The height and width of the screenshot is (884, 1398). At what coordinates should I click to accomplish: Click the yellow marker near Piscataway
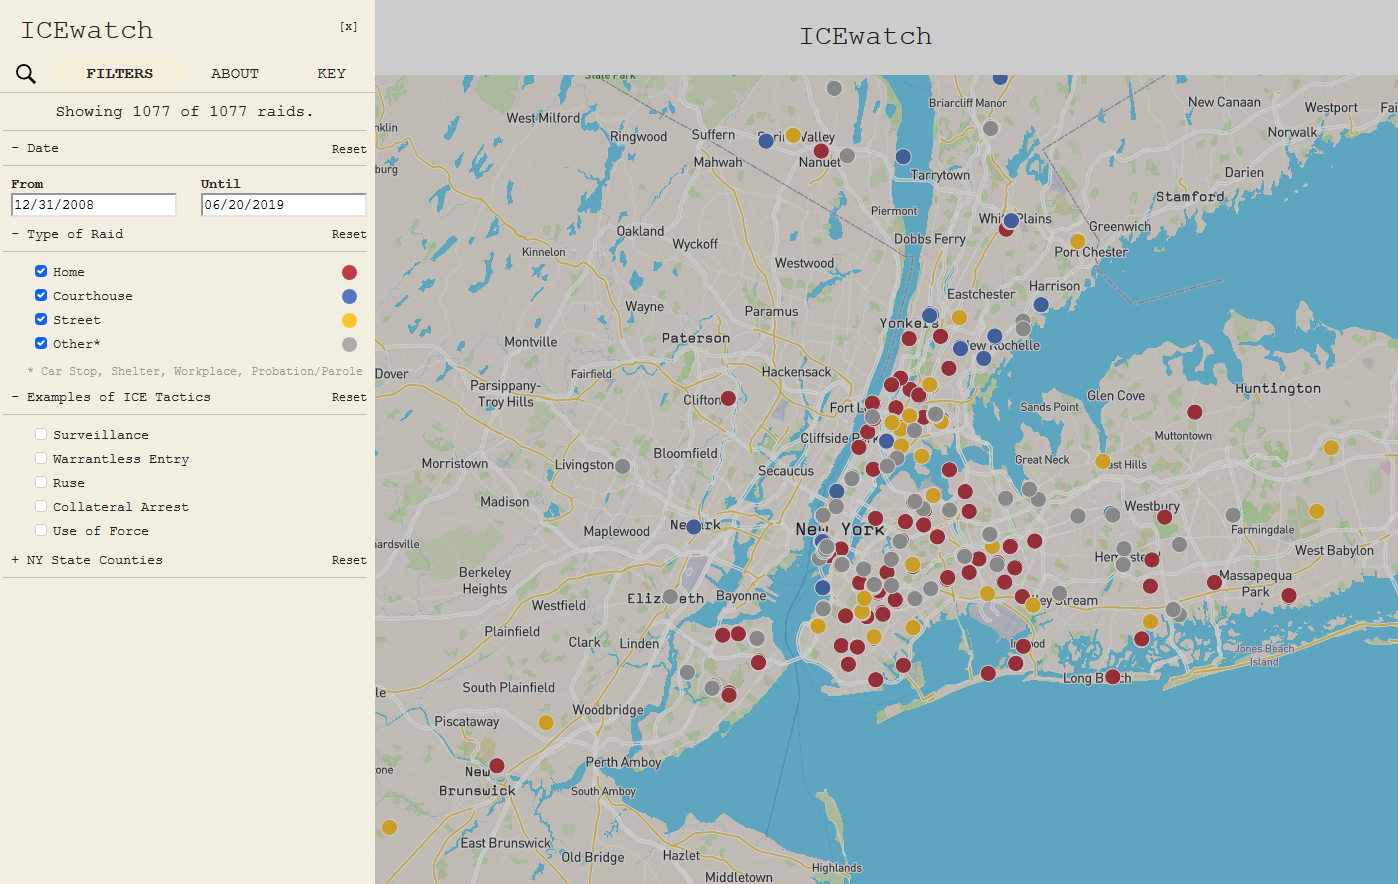pyautogui.click(x=546, y=722)
